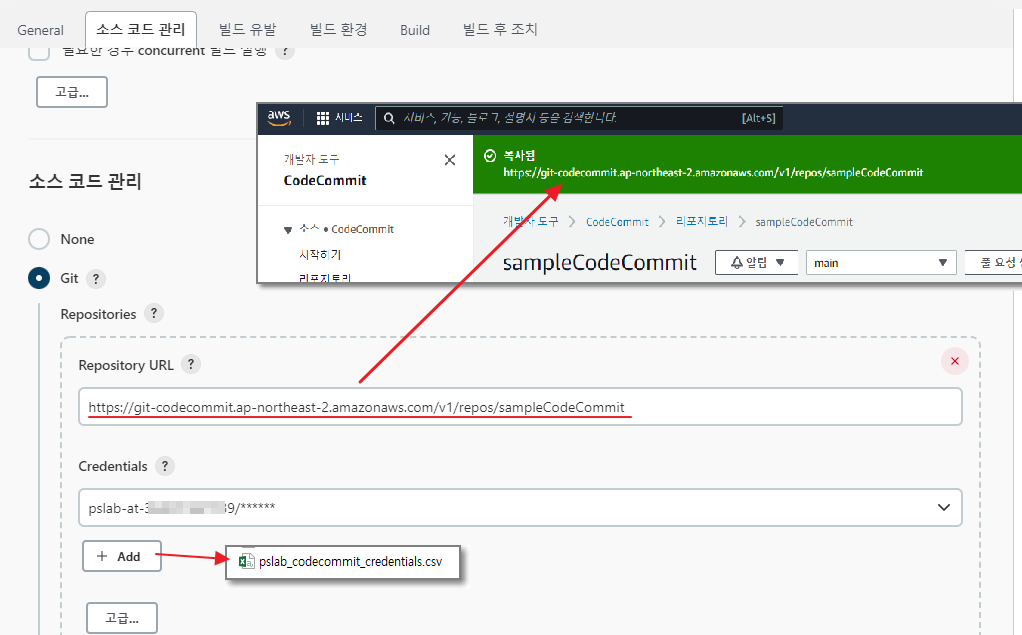The height and width of the screenshot is (635, 1022).
Task: Select the None radio option
Action: pyautogui.click(x=39, y=239)
